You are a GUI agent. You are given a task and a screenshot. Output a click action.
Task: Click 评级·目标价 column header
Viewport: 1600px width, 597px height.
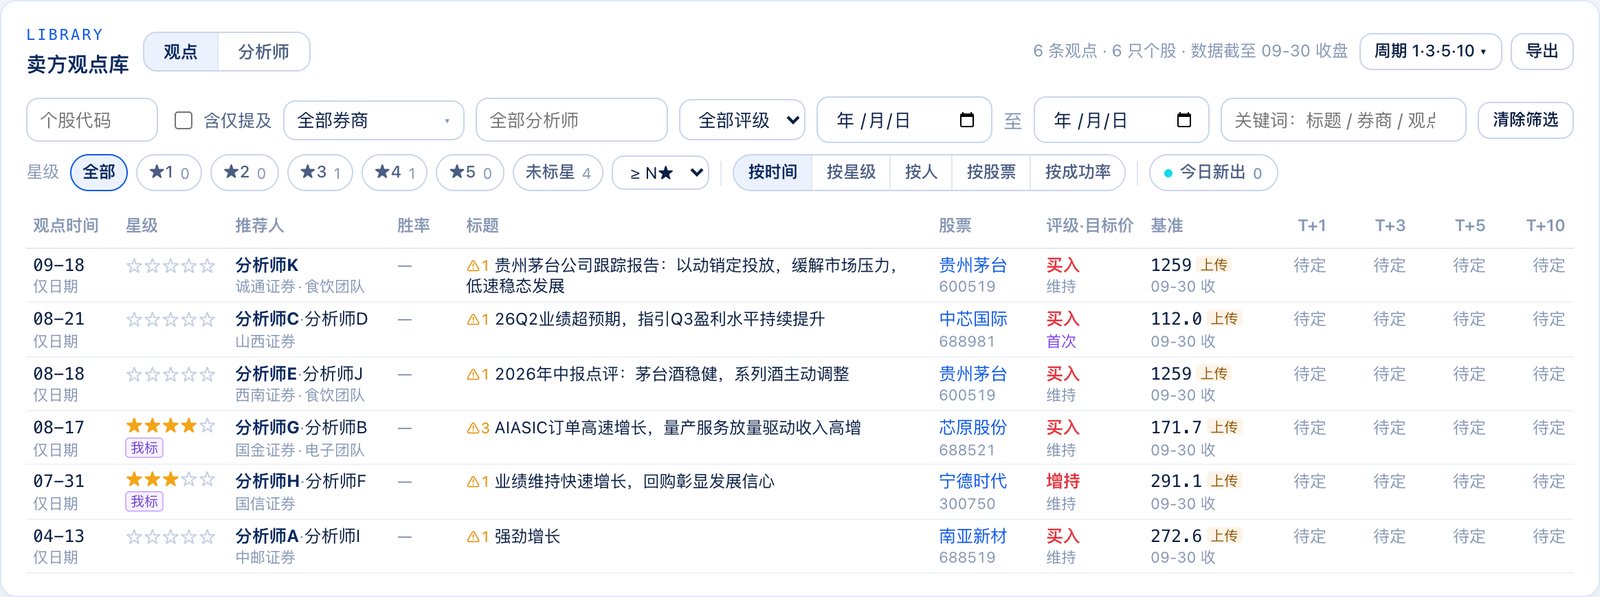coord(1090,226)
